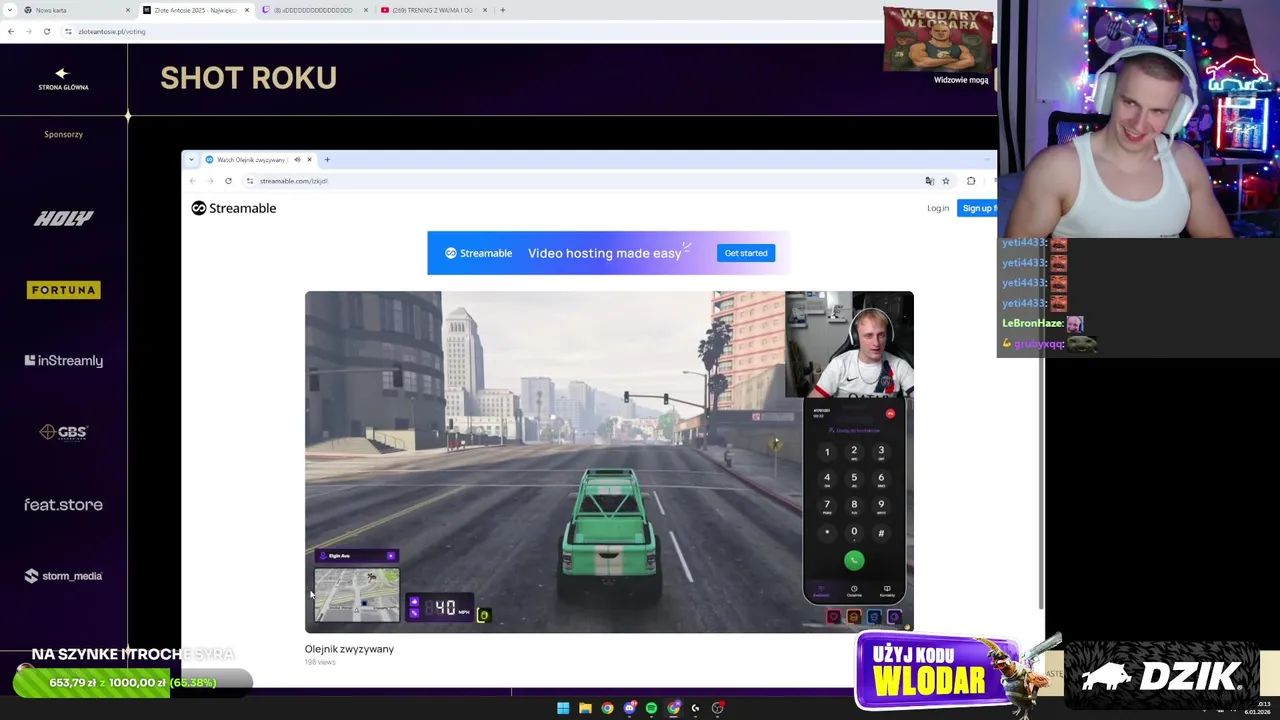Switch to the Nowa karta browser tab
Image resolution: width=1280 pixels, height=720 pixels.
coord(75,10)
